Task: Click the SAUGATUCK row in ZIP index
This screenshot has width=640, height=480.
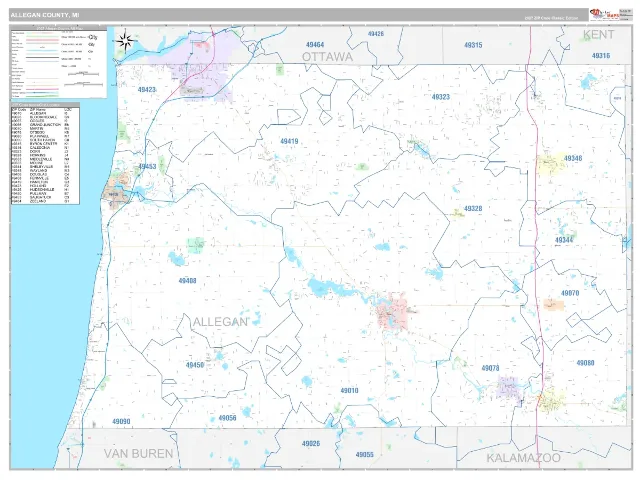Action: point(45,197)
